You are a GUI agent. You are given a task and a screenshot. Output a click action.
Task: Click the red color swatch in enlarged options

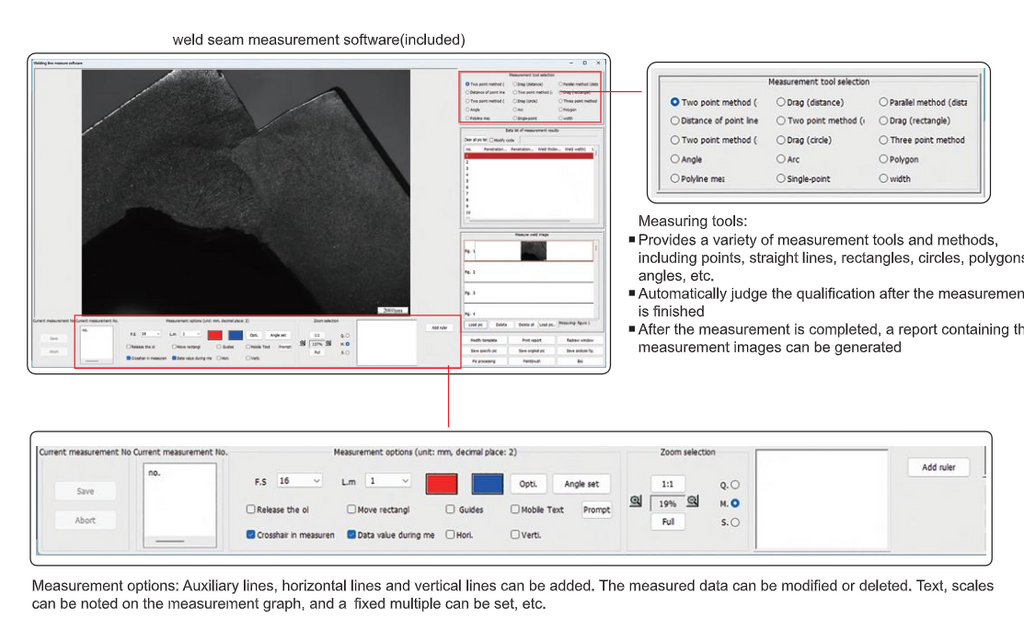[x=441, y=484]
